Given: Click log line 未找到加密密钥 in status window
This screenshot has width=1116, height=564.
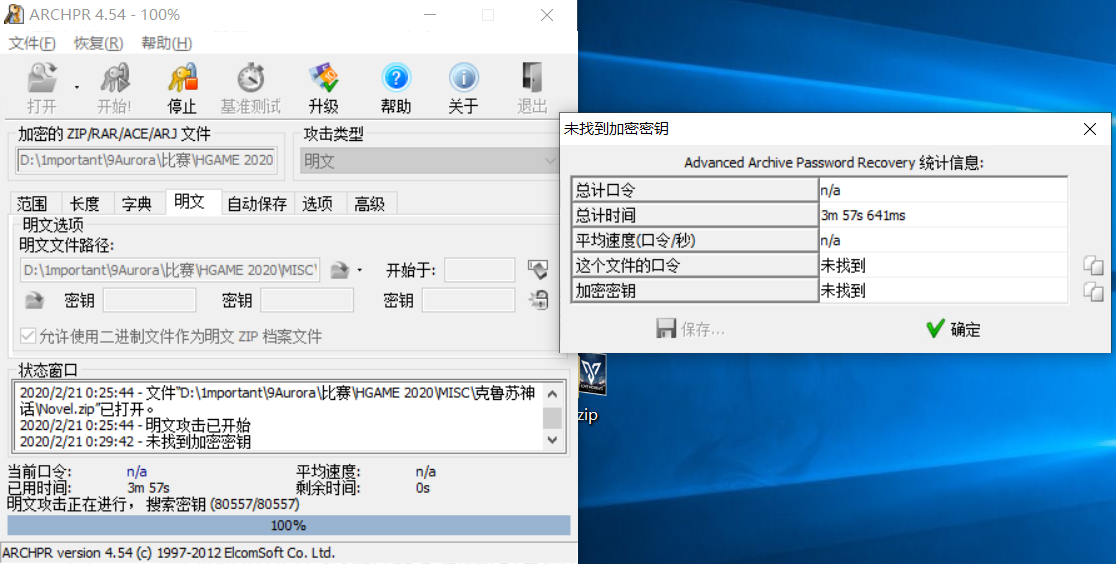Looking at the screenshot, I should pos(135,442).
